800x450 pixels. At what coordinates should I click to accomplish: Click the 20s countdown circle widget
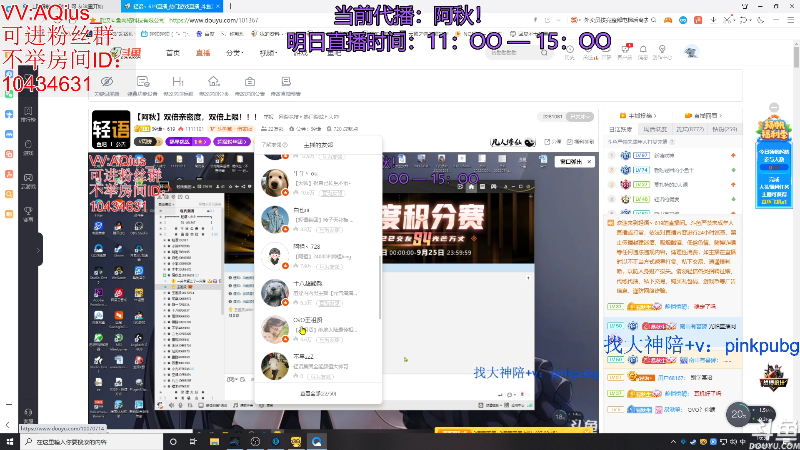[738, 414]
